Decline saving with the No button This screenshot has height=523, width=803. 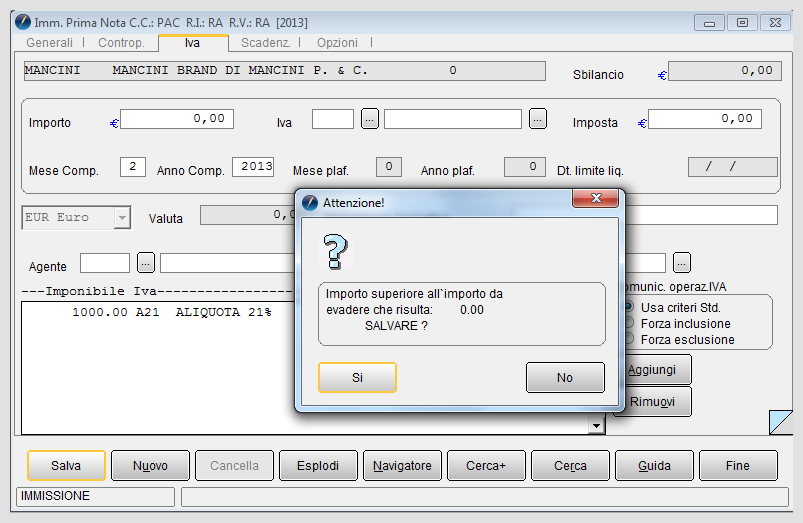565,378
